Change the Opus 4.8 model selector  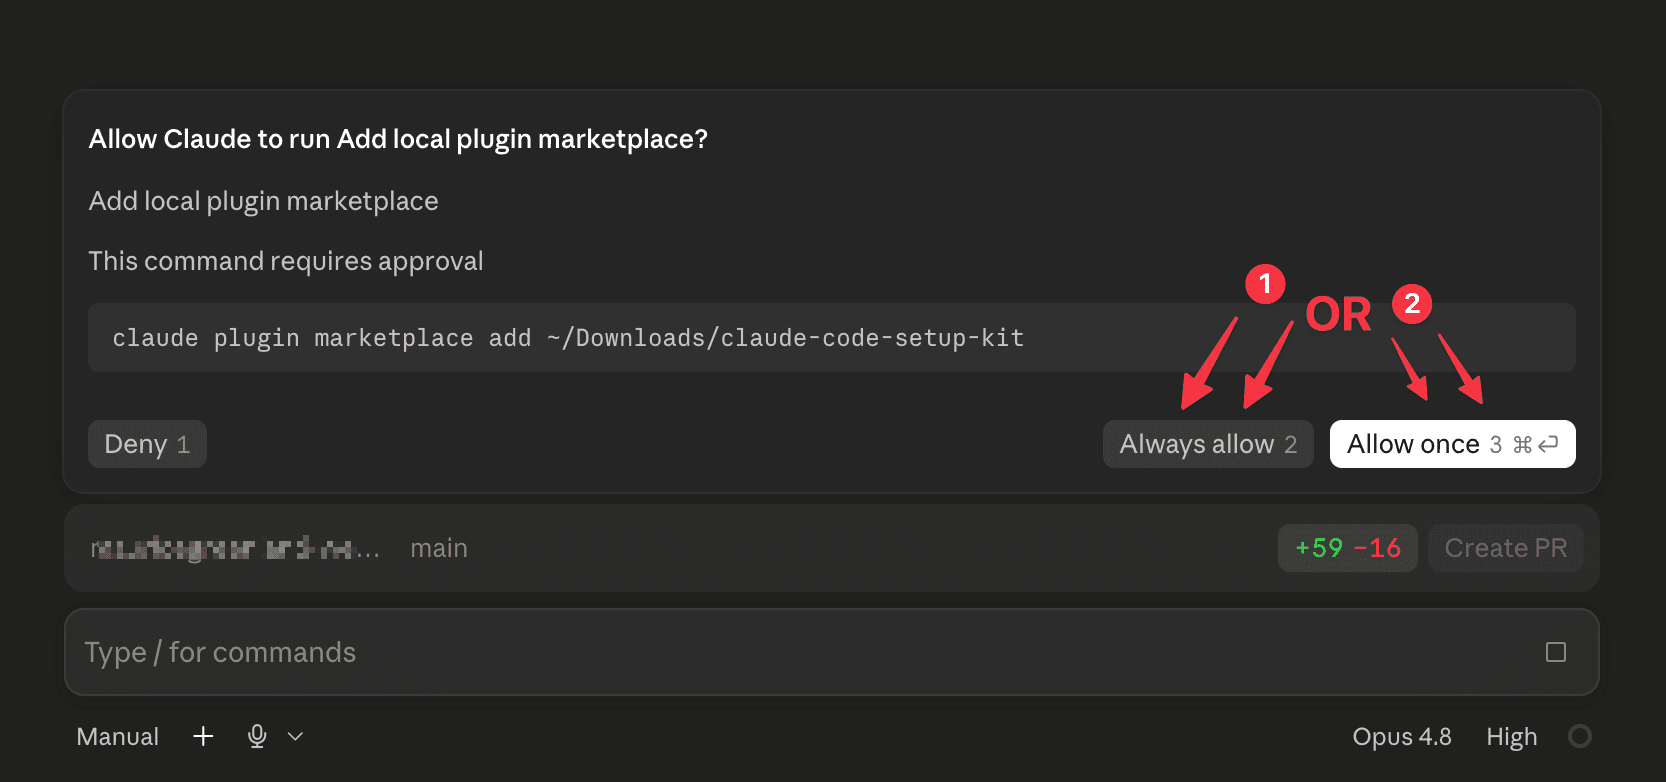(1402, 737)
